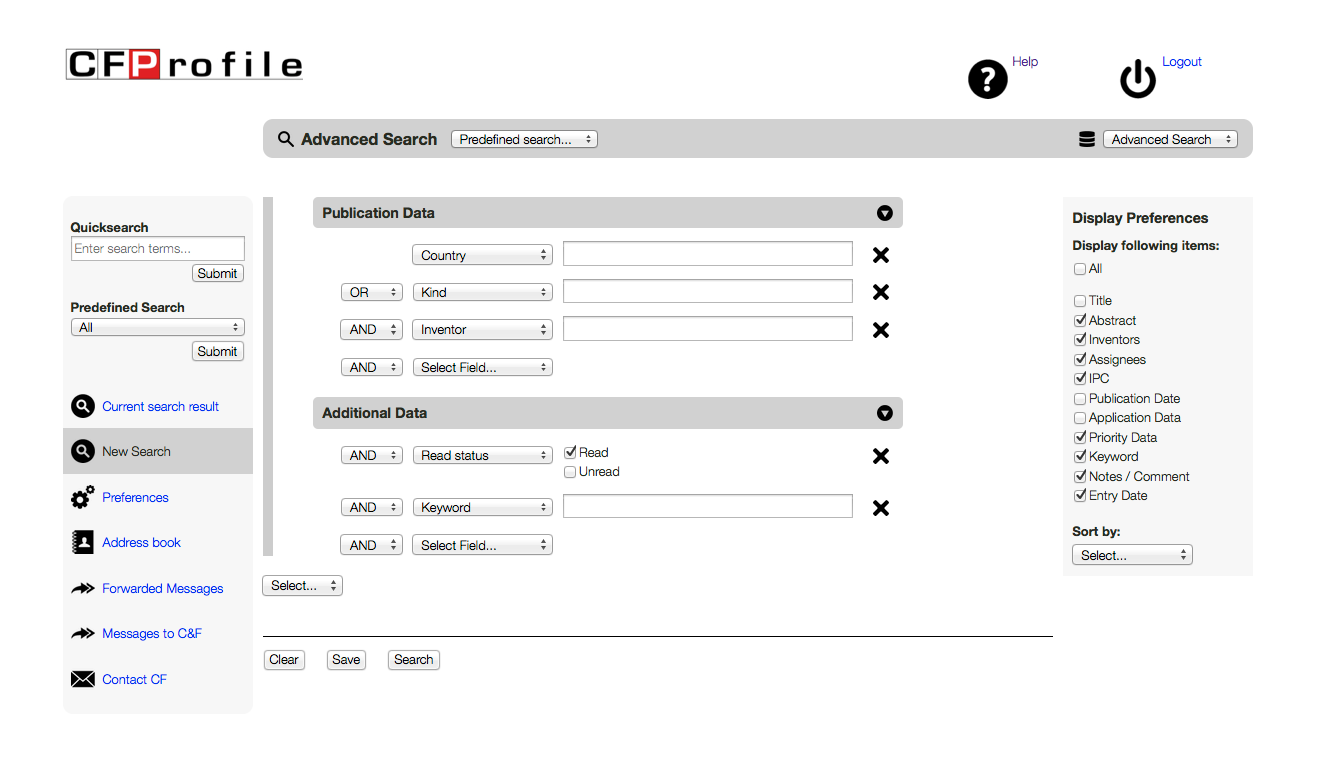Uncheck the Assignees display checkbox
The image size is (1319, 768).
[1080, 359]
